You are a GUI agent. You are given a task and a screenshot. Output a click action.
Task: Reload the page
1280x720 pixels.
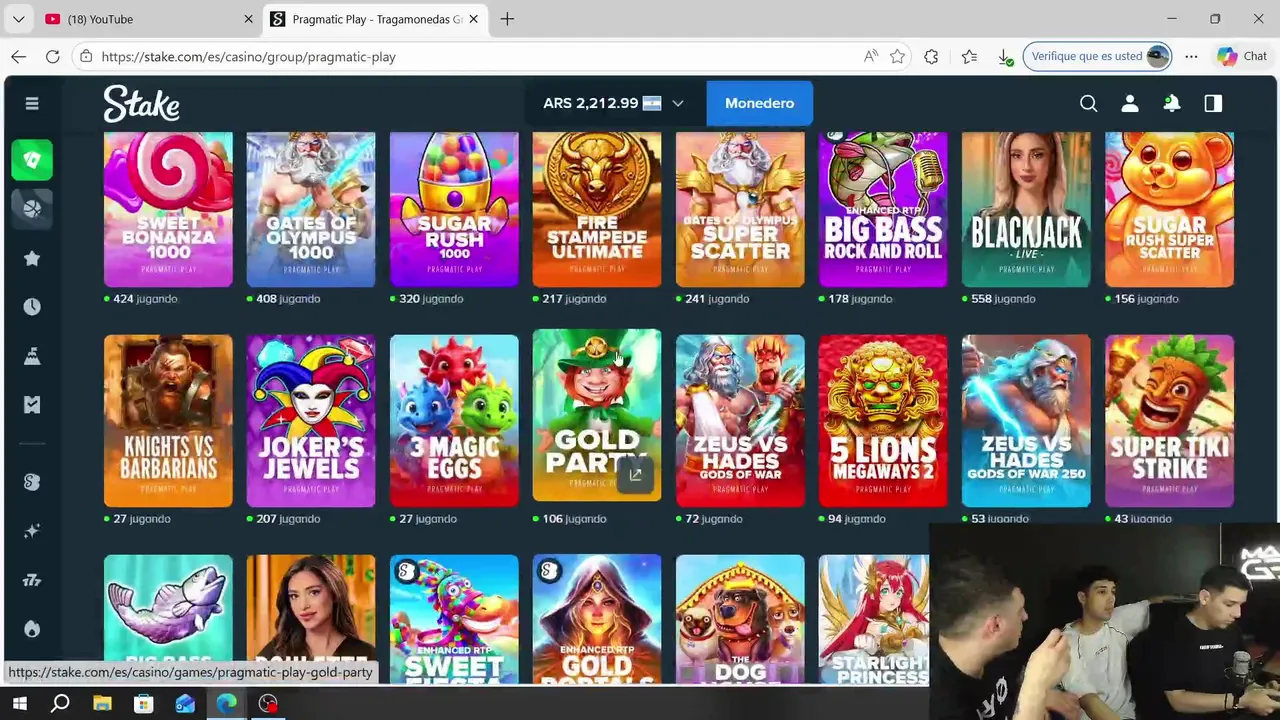point(52,57)
